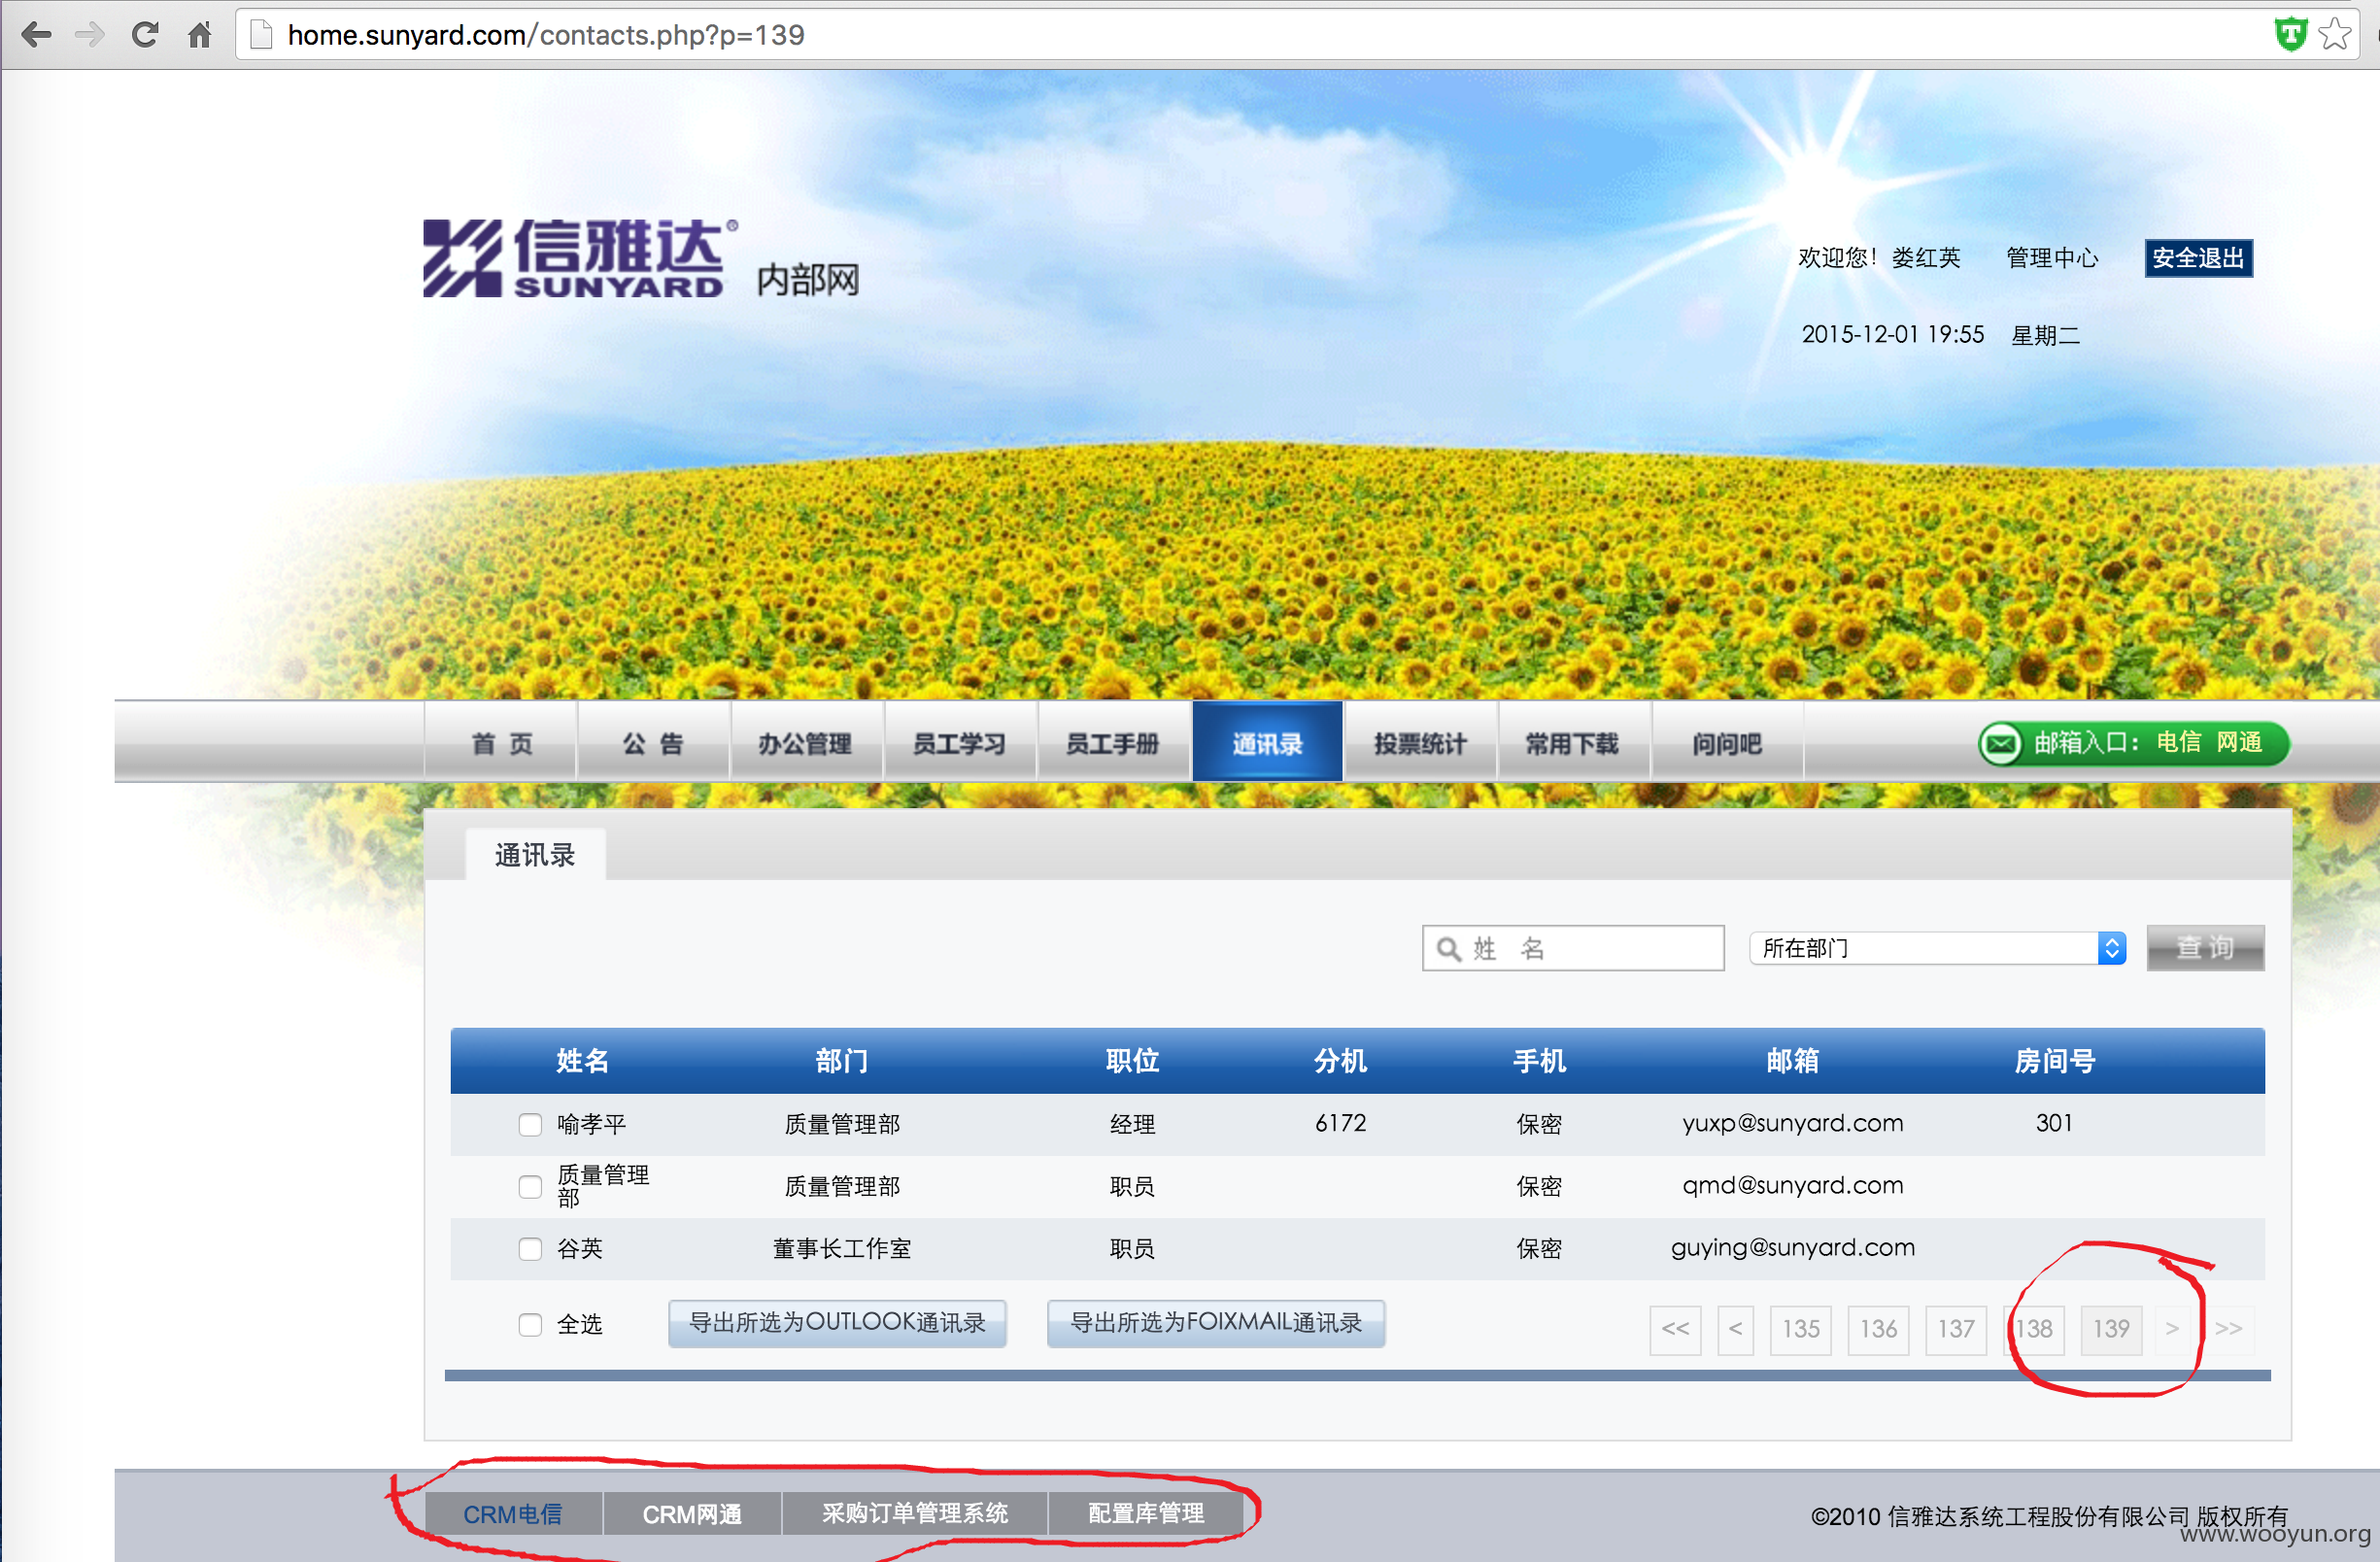Click the 安全退出 logout button

(x=2198, y=258)
